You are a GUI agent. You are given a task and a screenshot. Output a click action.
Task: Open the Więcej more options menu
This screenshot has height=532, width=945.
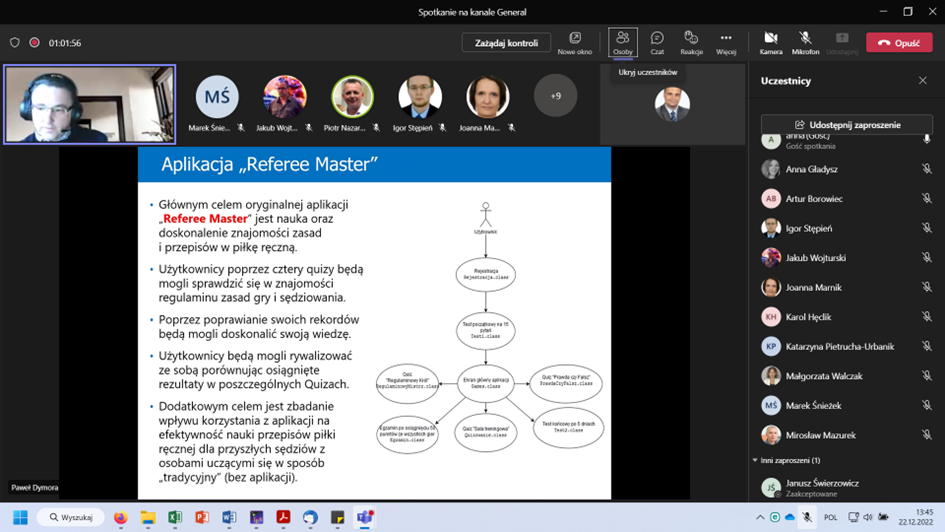(x=726, y=42)
